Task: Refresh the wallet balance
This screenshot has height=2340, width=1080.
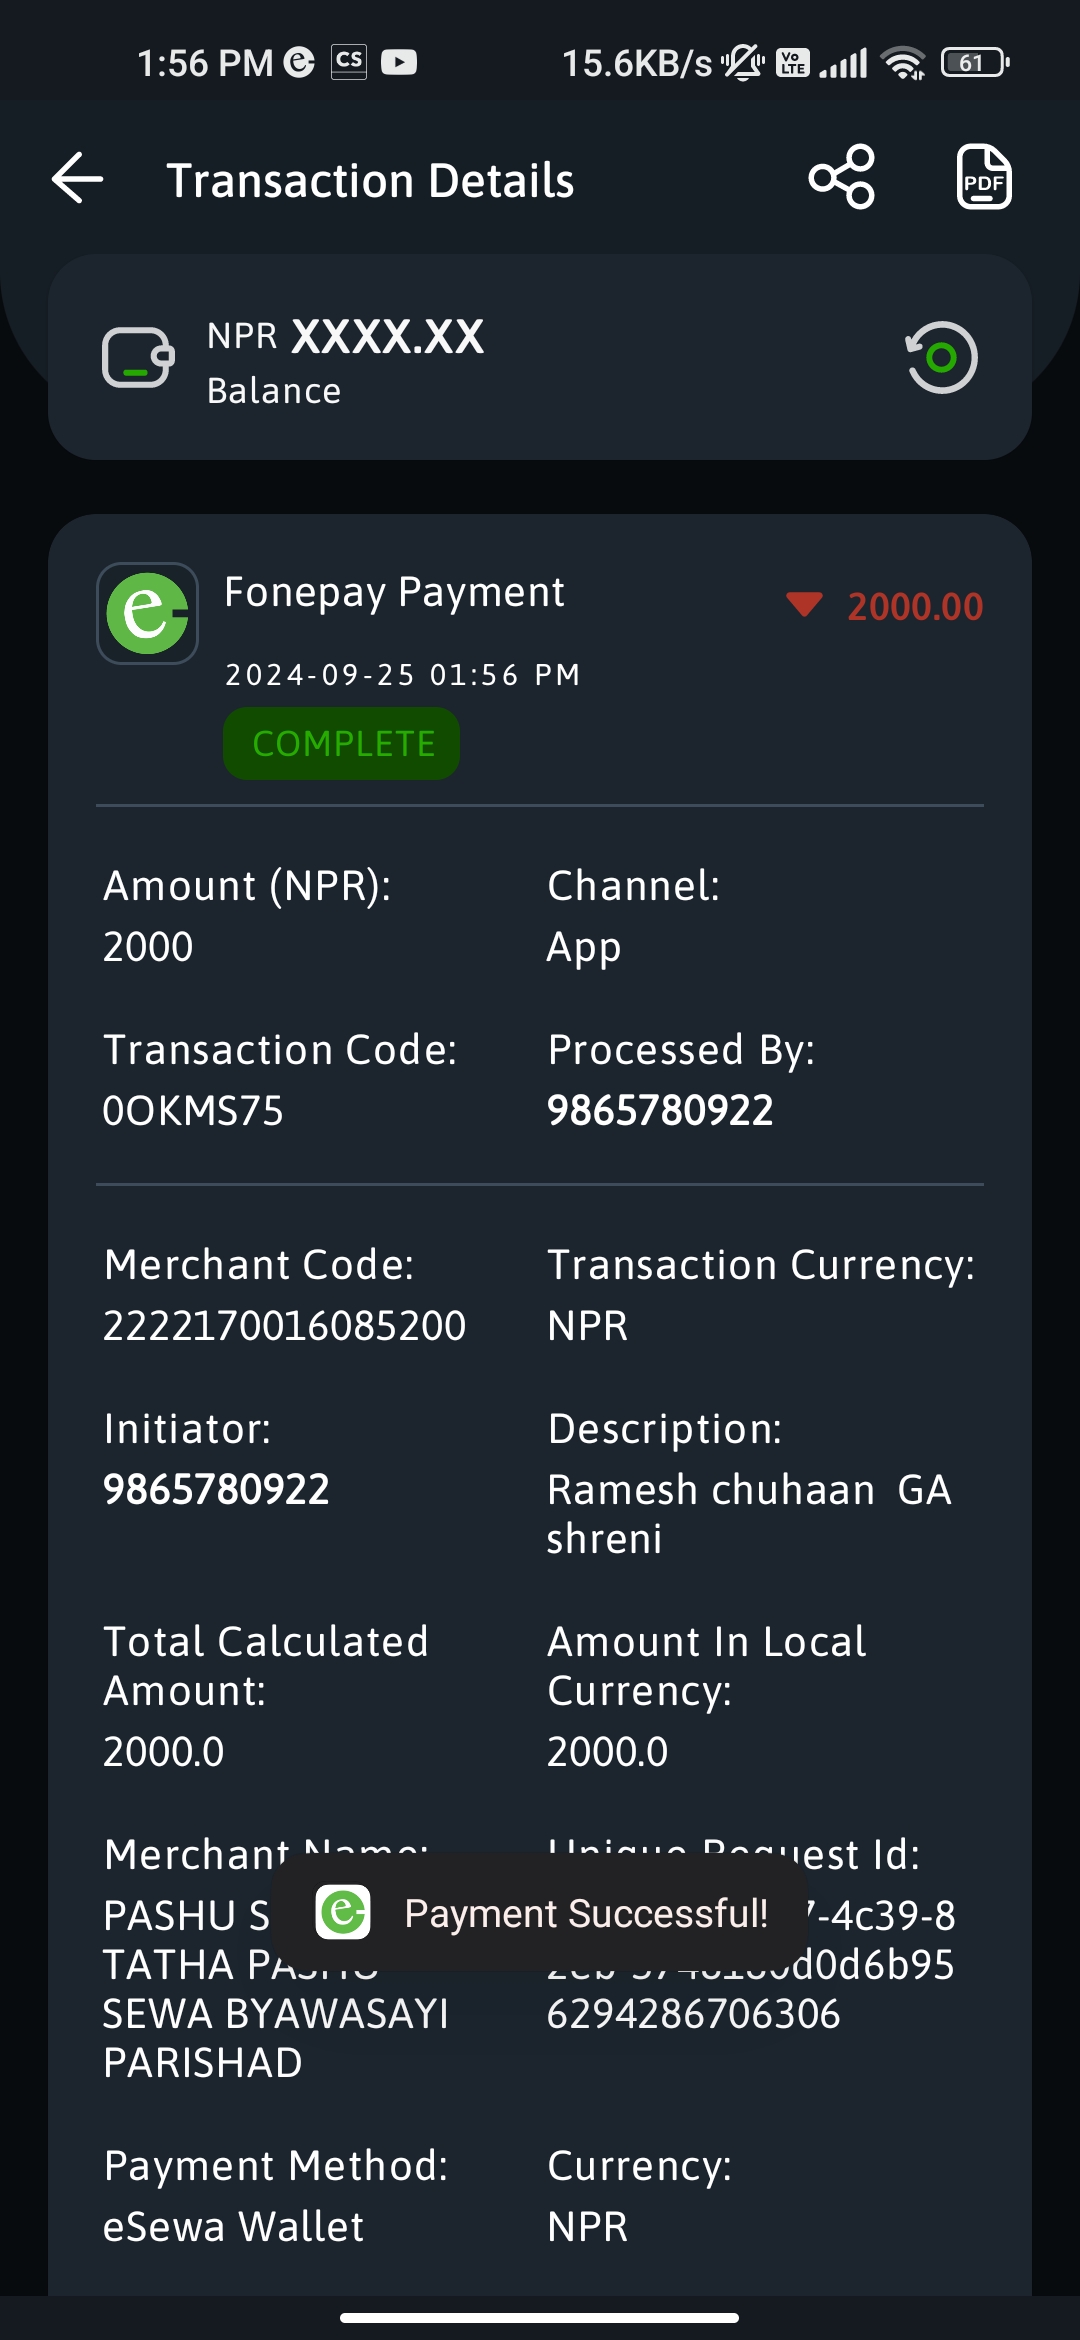Action: pos(941,357)
